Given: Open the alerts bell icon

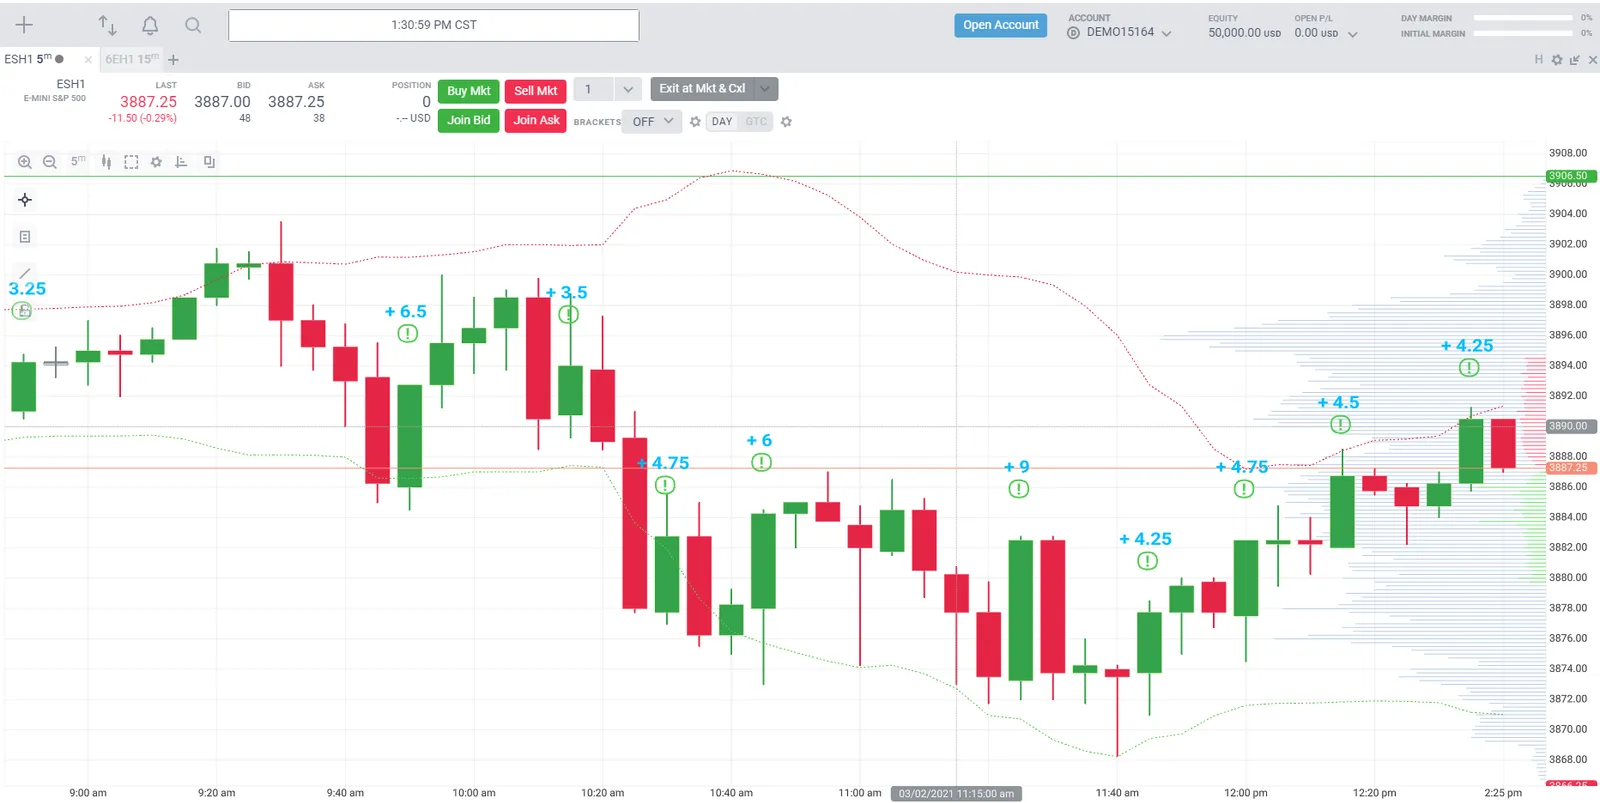Looking at the screenshot, I should [150, 25].
